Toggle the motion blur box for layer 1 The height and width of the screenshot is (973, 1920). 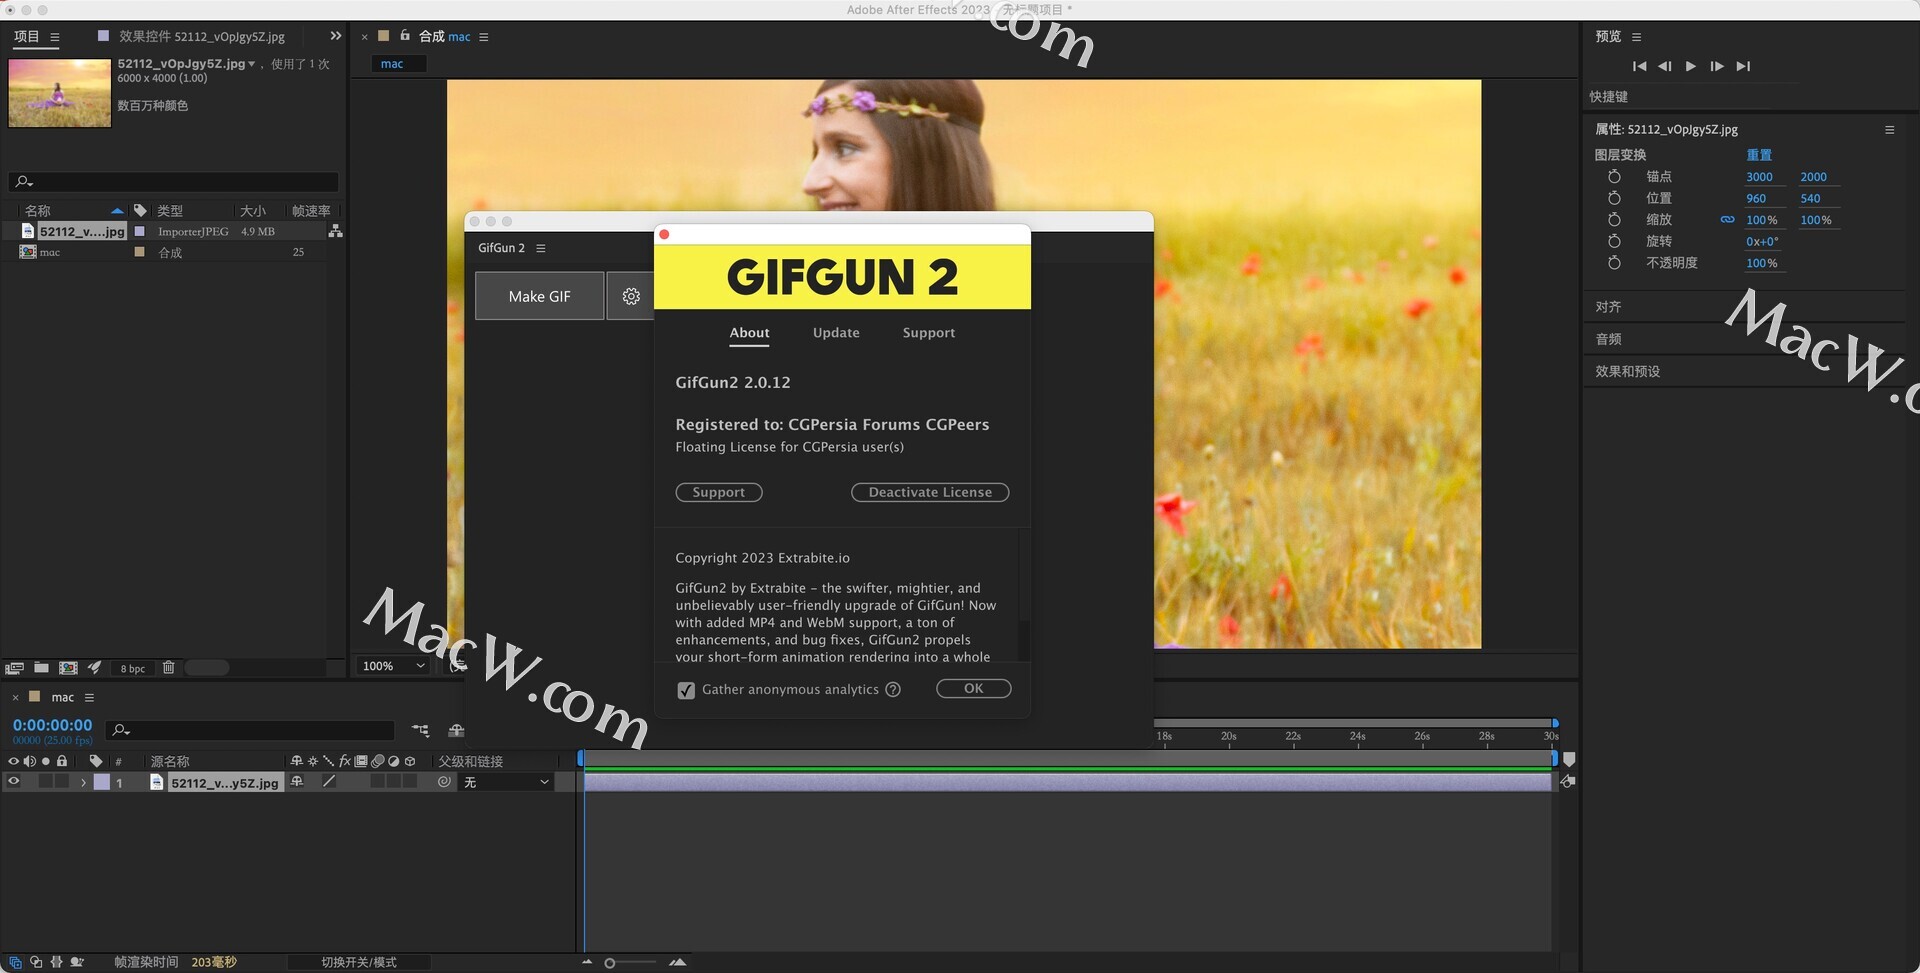click(x=377, y=782)
